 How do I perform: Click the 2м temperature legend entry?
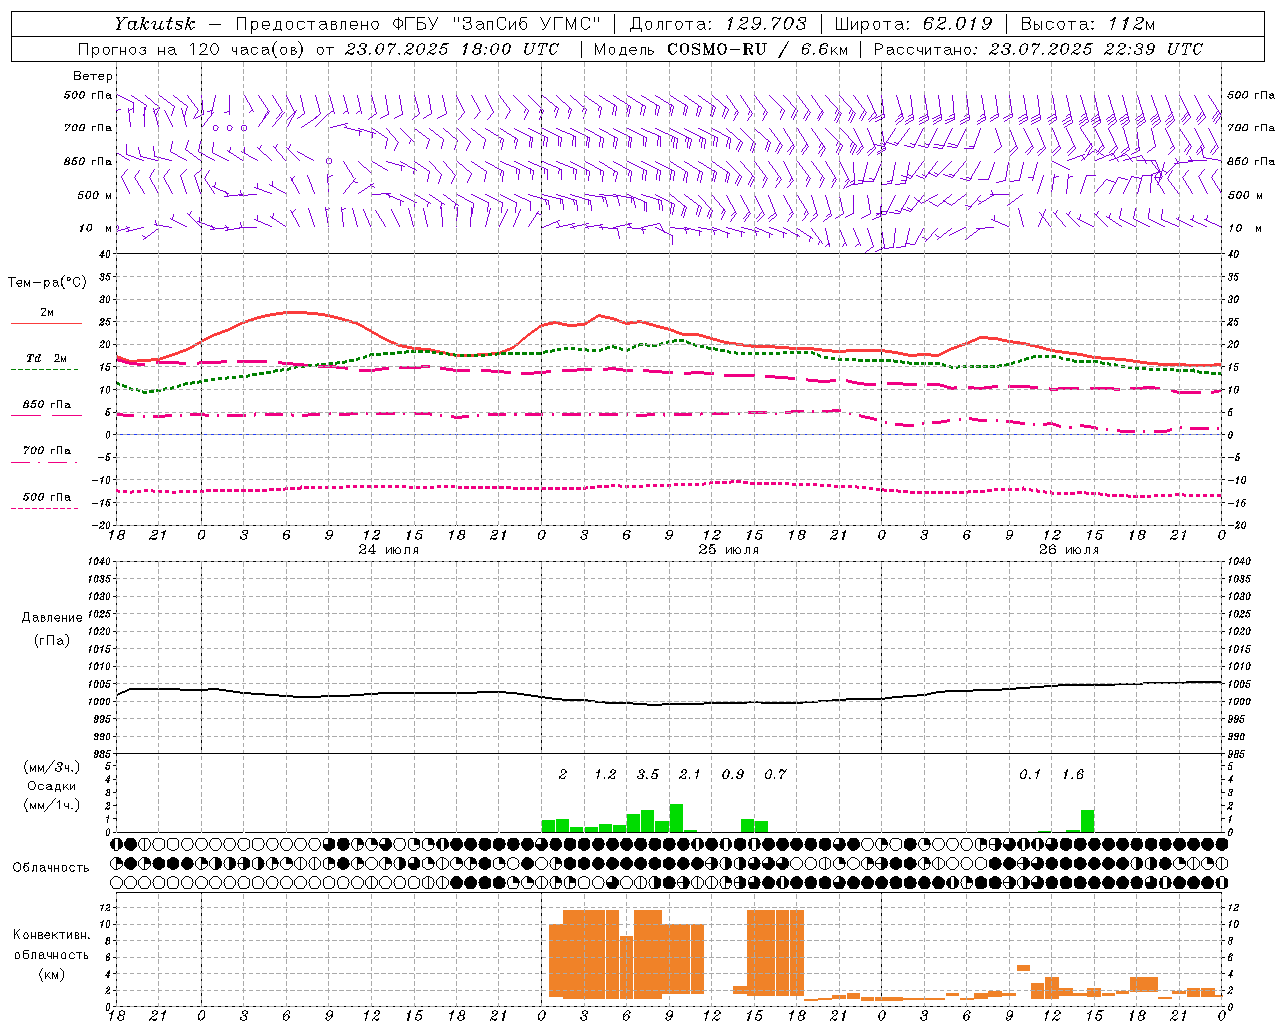point(47,312)
